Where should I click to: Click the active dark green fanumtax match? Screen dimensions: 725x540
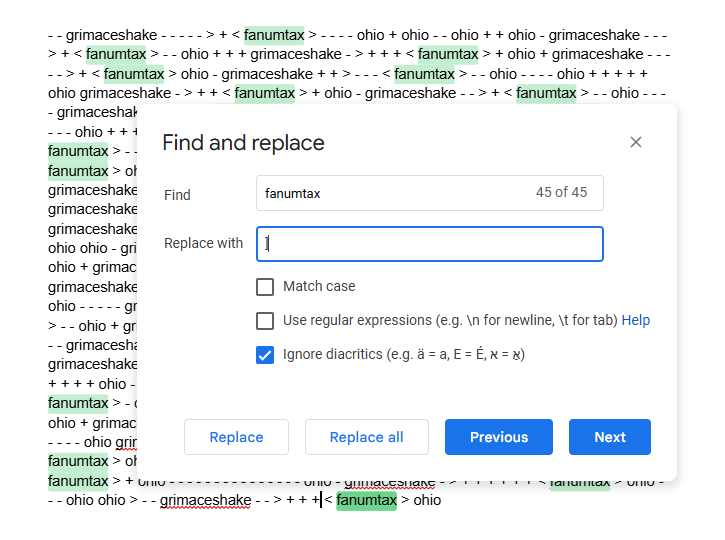click(x=366, y=500)
